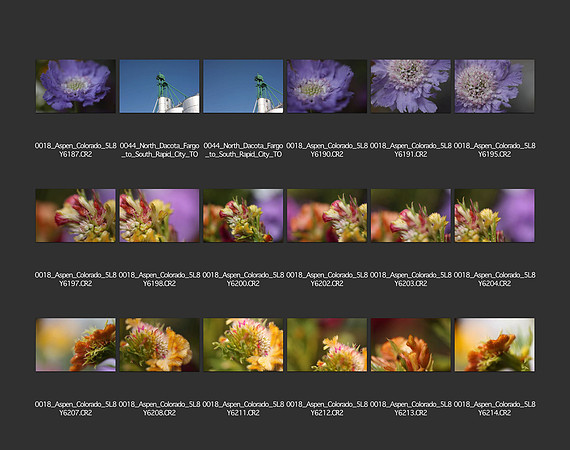Select the filename label ending Y6191.CR2
The image size is (570, 450).
411,150
